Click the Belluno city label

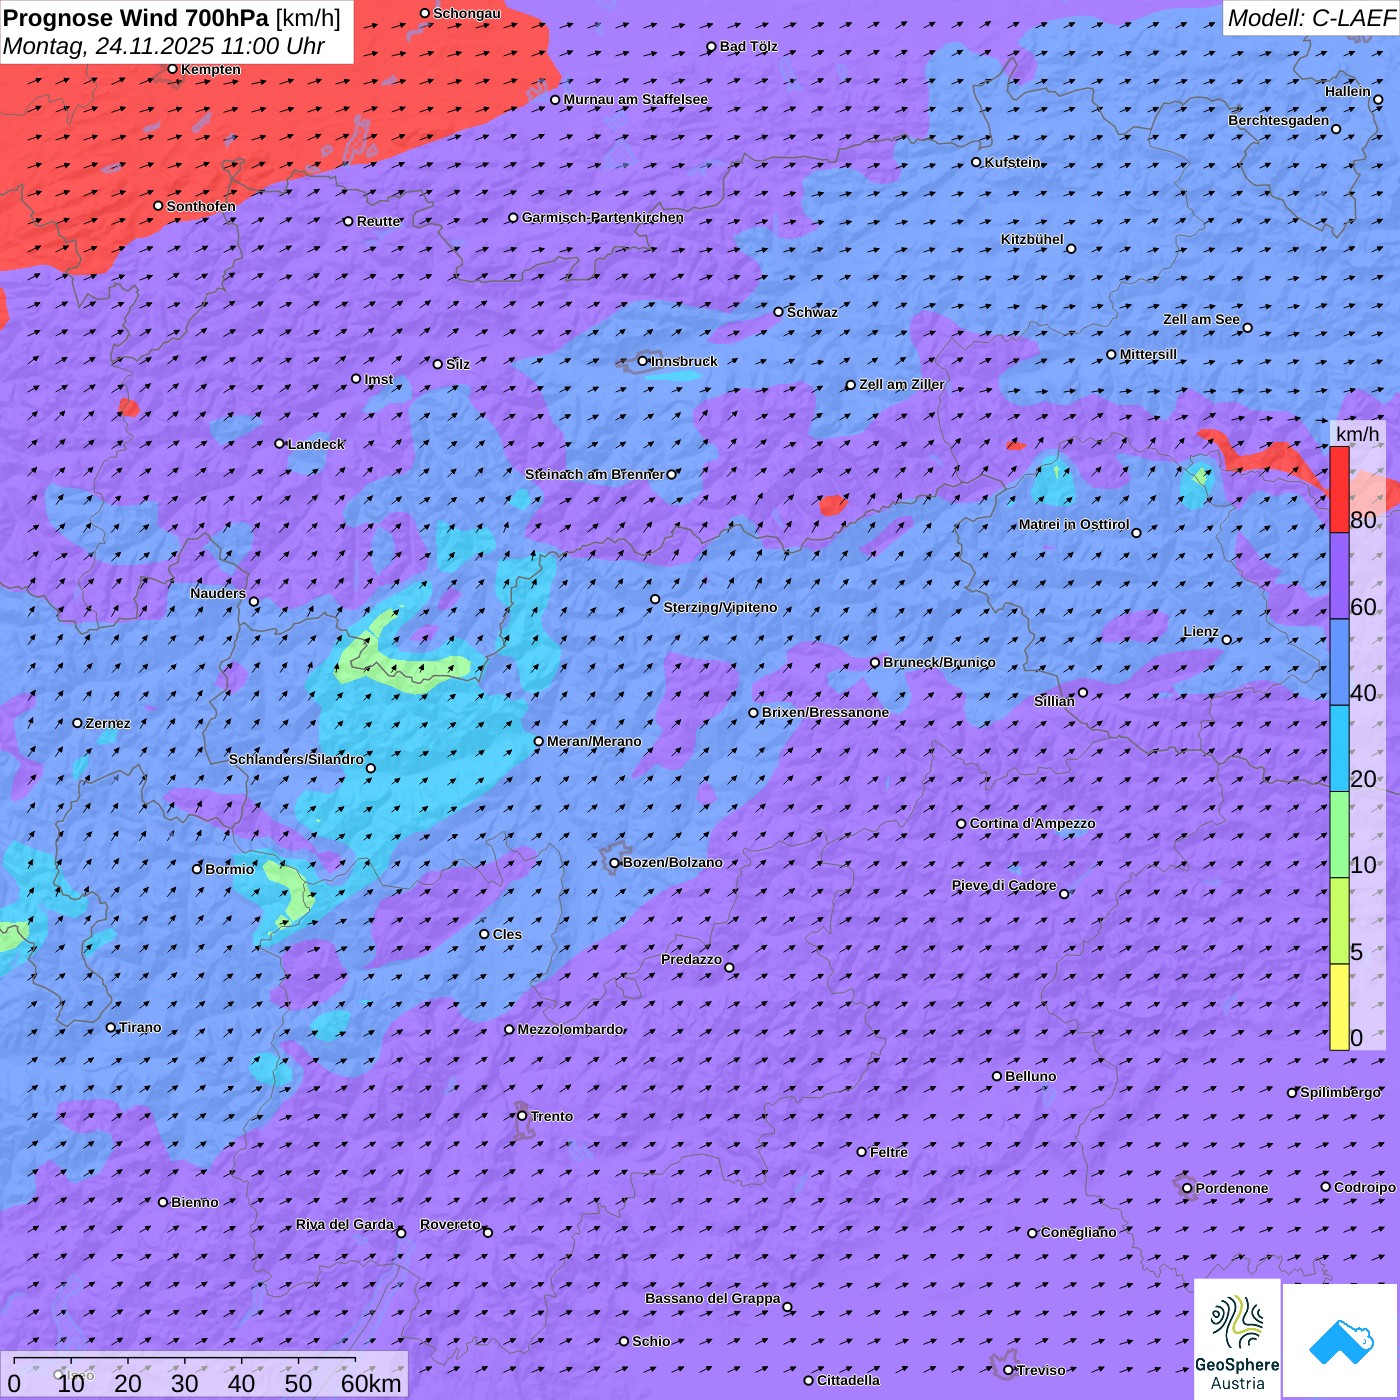pos(1031,1076)
